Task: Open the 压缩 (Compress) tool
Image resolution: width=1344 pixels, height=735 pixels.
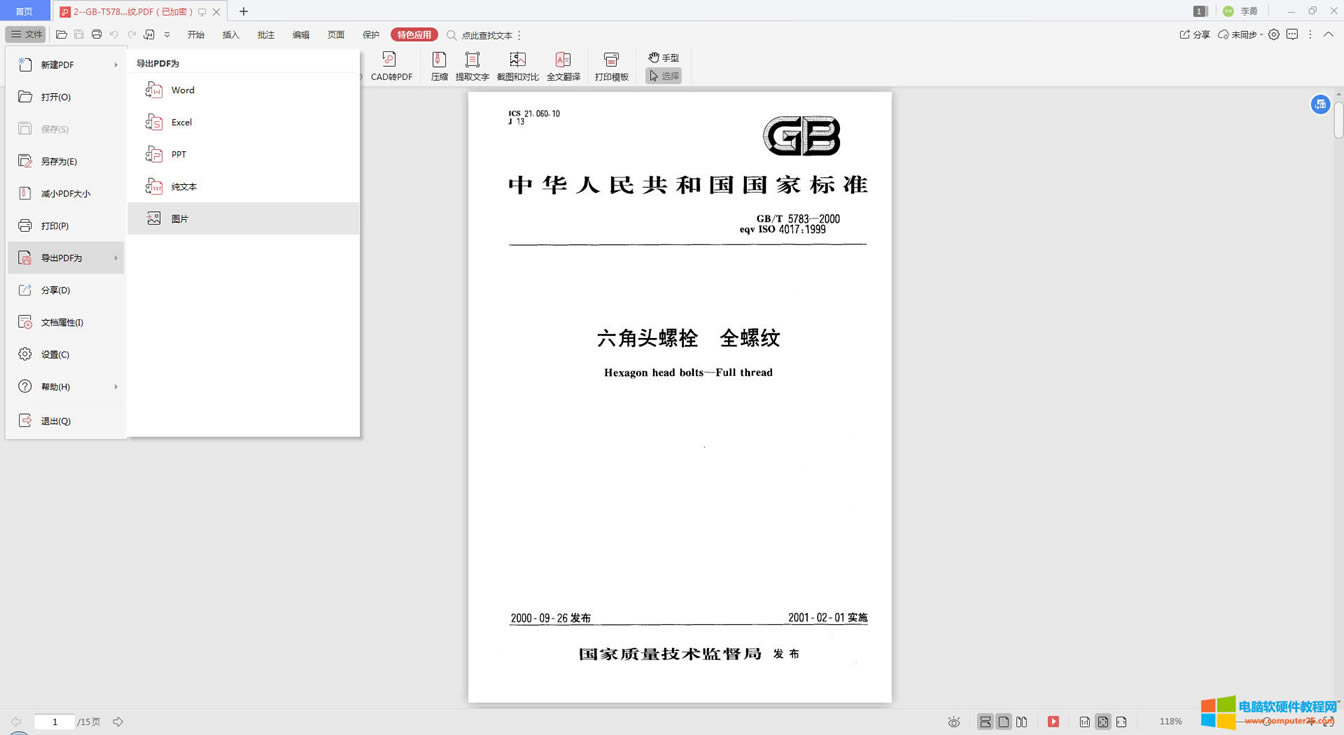Action: (x=439, y=66)
